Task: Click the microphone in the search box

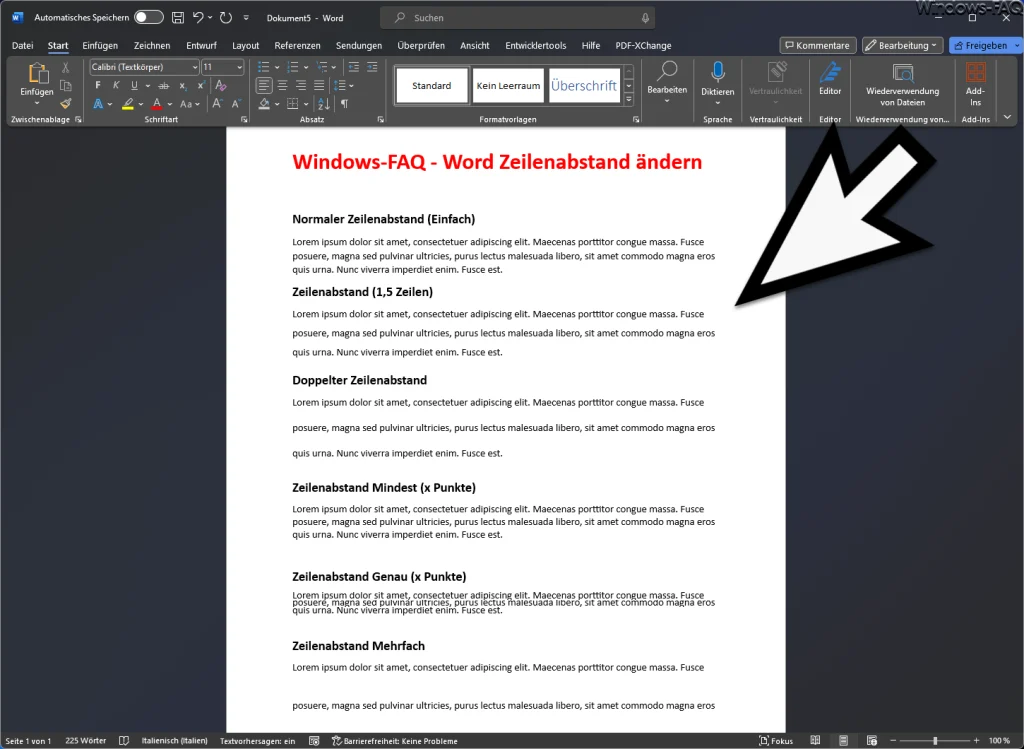Action: click(645, 18)
